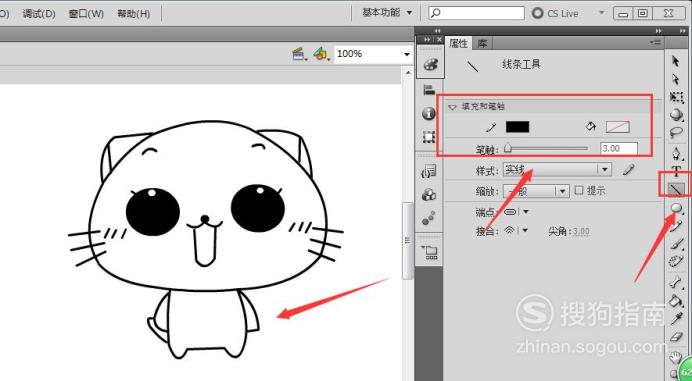Open the Transform panel icon
The height and width of the screenshot is (381, 692).
tap(429, 137)
